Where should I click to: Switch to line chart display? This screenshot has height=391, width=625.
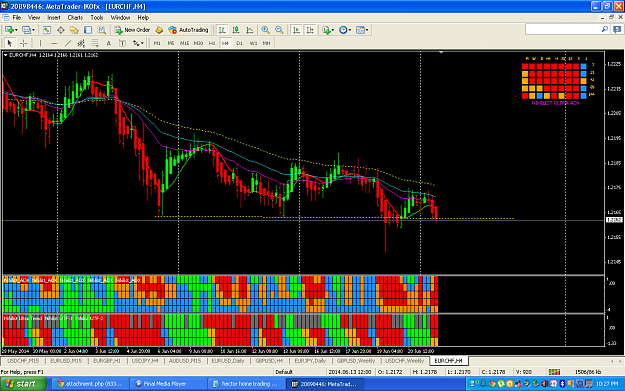coord(250,30)
